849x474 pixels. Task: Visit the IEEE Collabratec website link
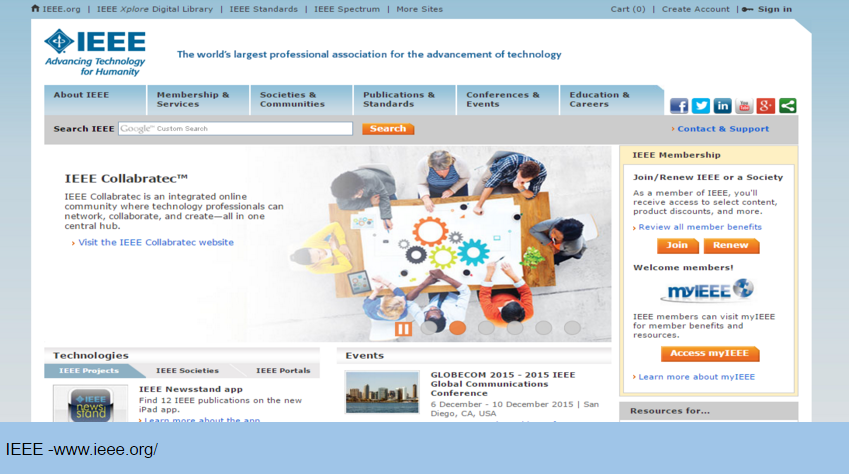click(x=156, y=243)
